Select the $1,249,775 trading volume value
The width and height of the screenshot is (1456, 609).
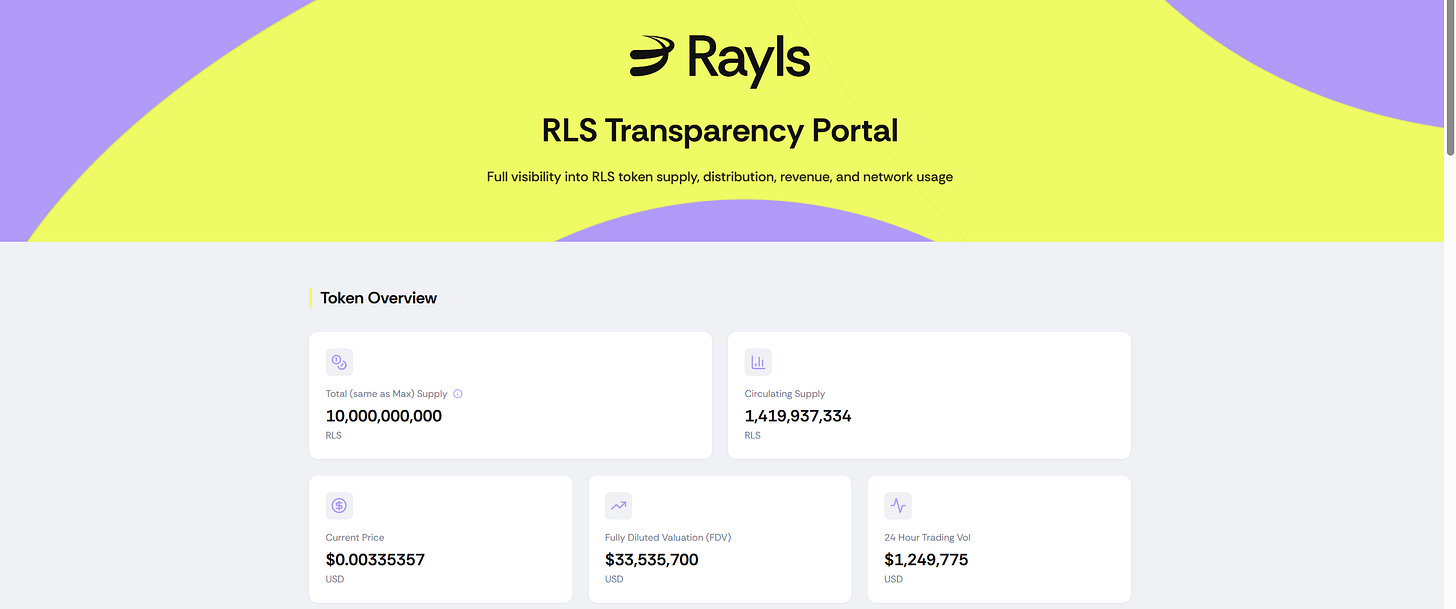[926, 560]
